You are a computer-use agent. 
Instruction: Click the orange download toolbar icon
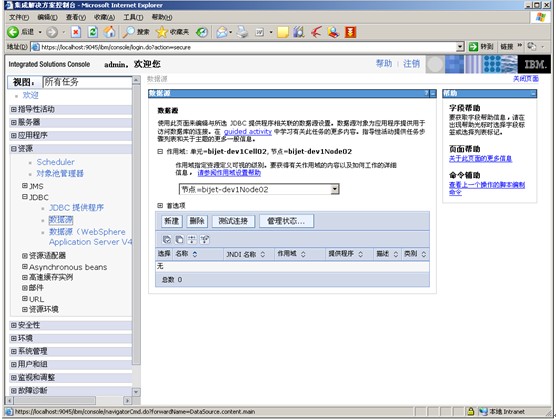(350, 32)
